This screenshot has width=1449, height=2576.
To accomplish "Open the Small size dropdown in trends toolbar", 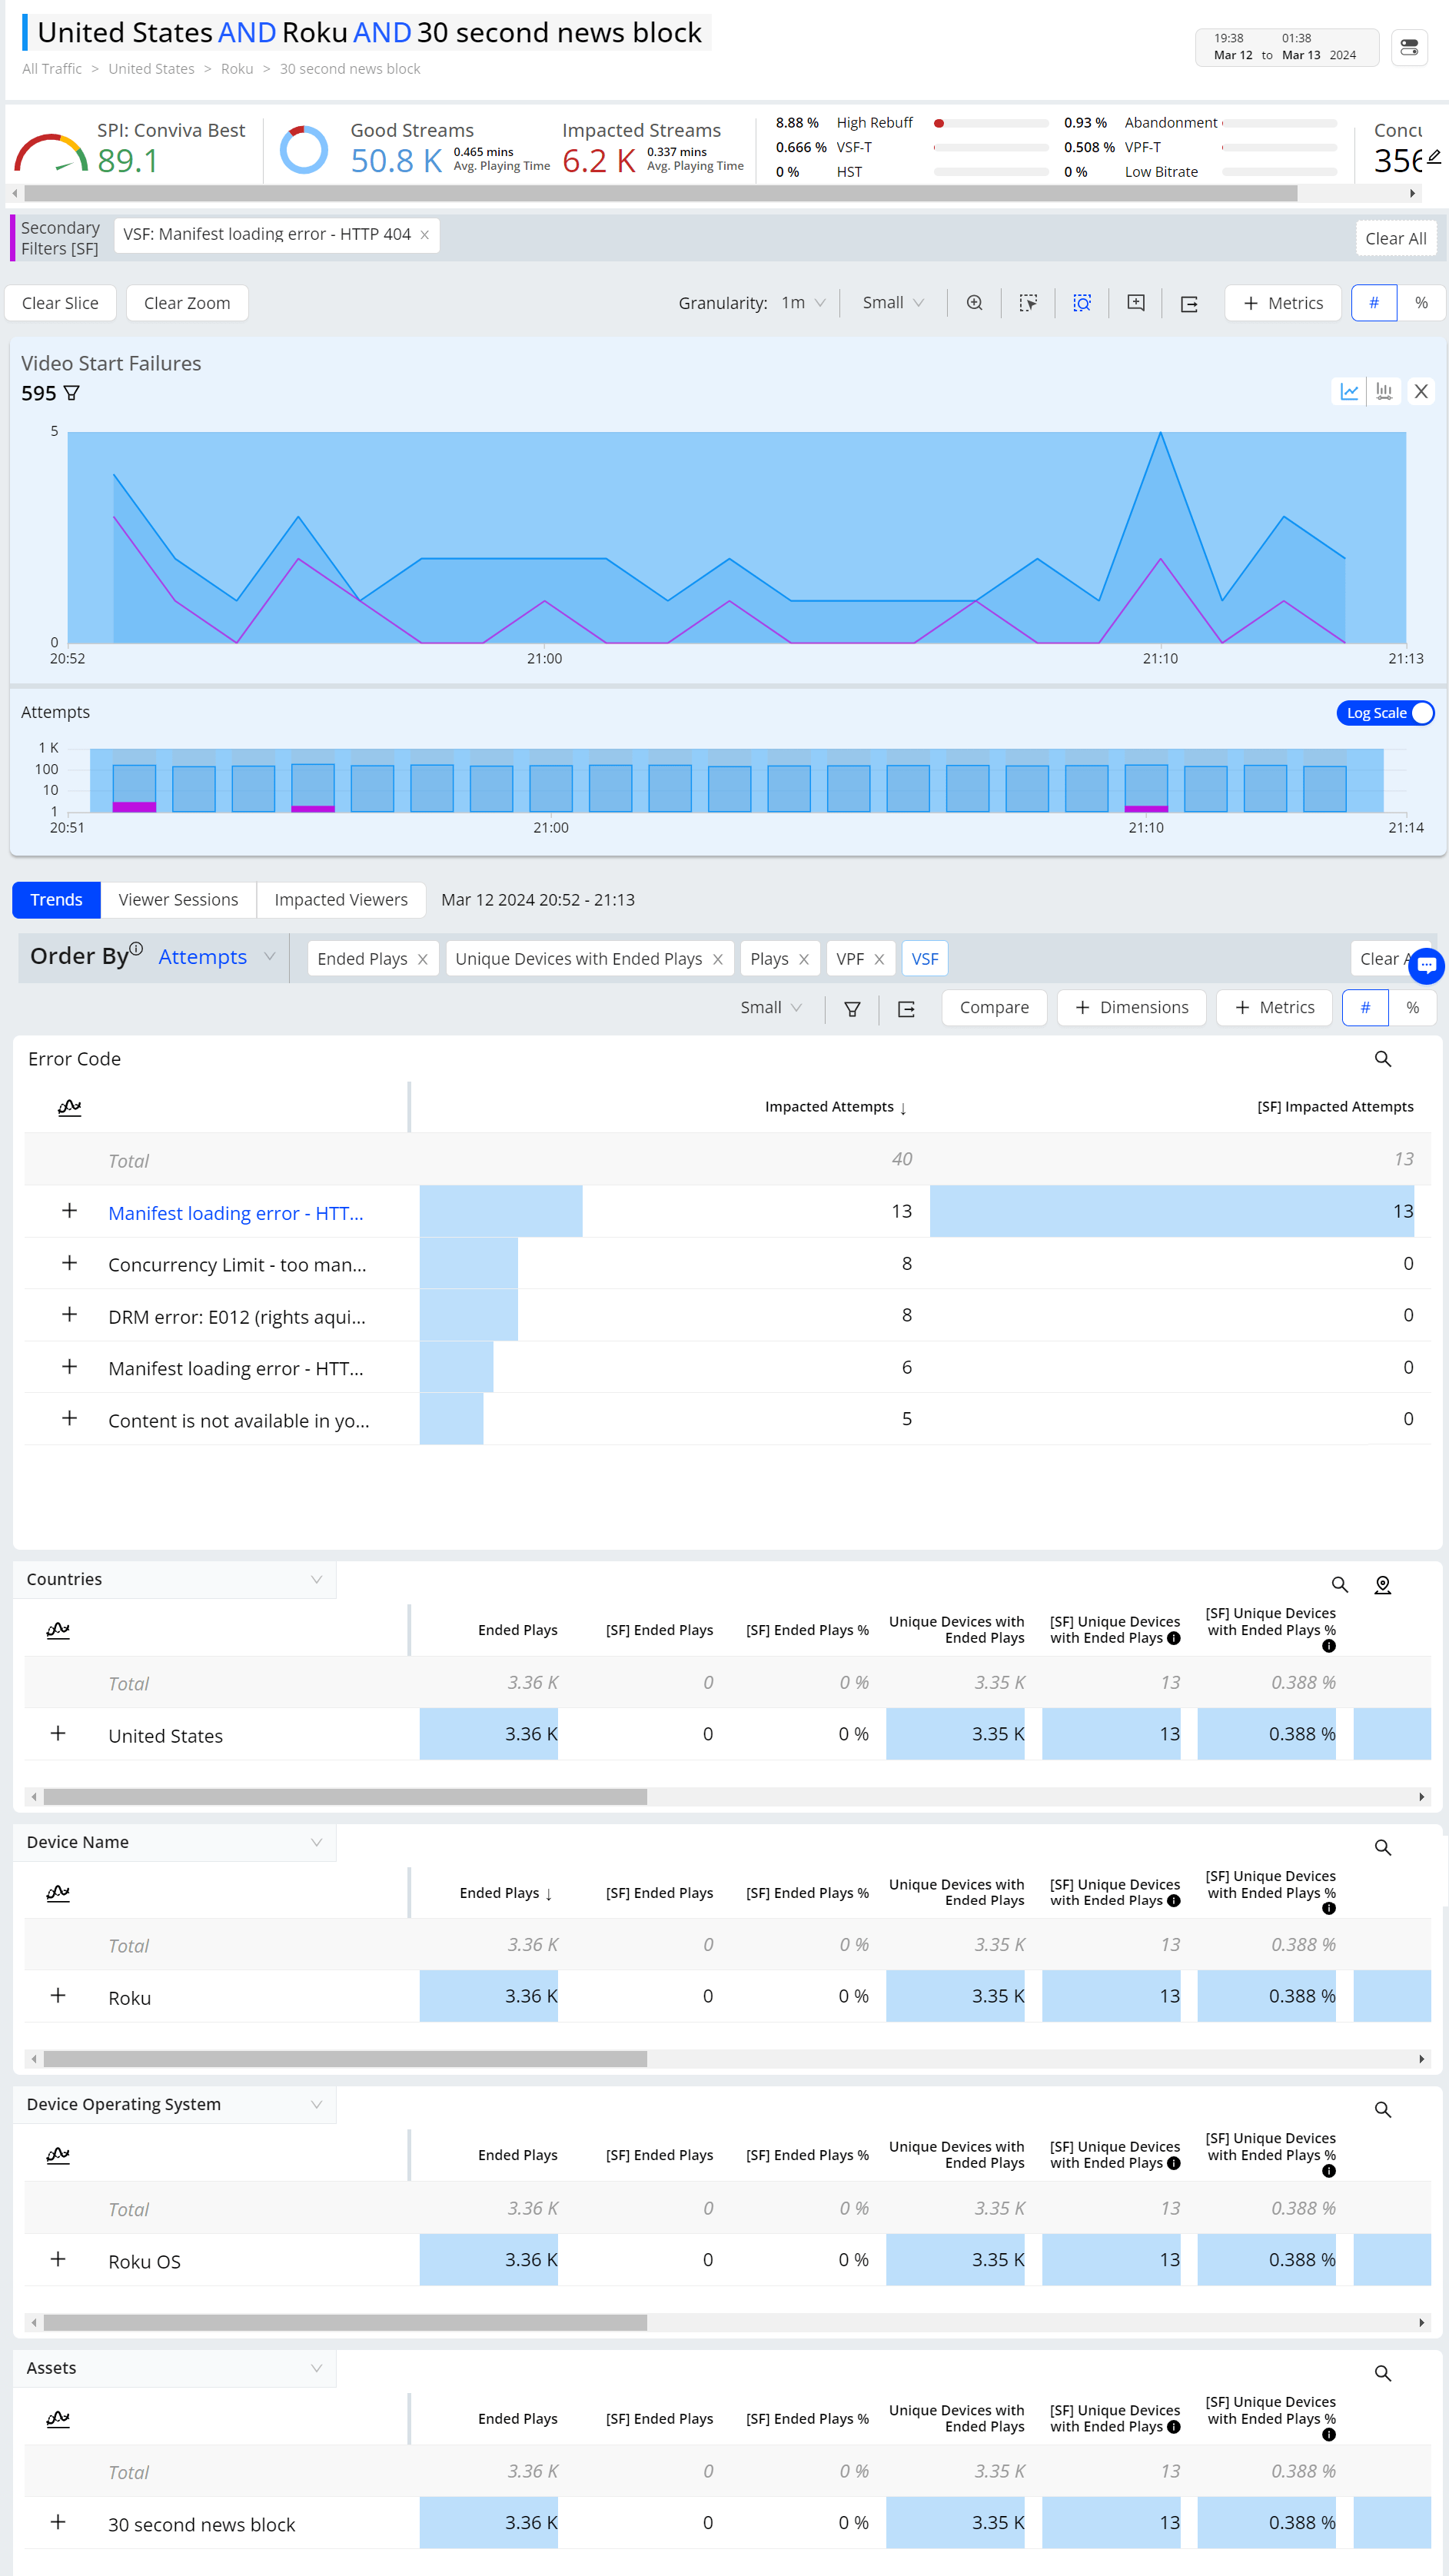I will click(x=771, y=1008).
